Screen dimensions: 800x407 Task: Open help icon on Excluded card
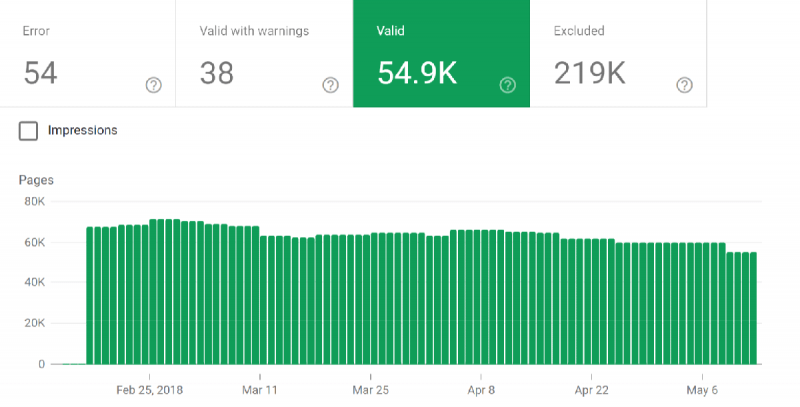pyautogui.click(x=685, y=85)
